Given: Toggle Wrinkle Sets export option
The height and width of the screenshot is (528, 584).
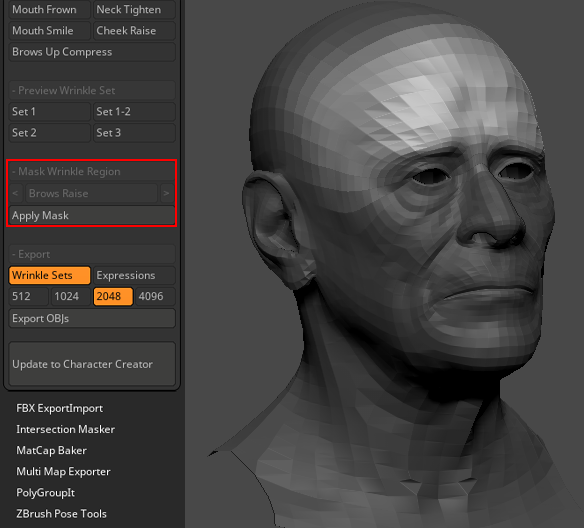Looking at the screenshot, I should pos(50,275).
